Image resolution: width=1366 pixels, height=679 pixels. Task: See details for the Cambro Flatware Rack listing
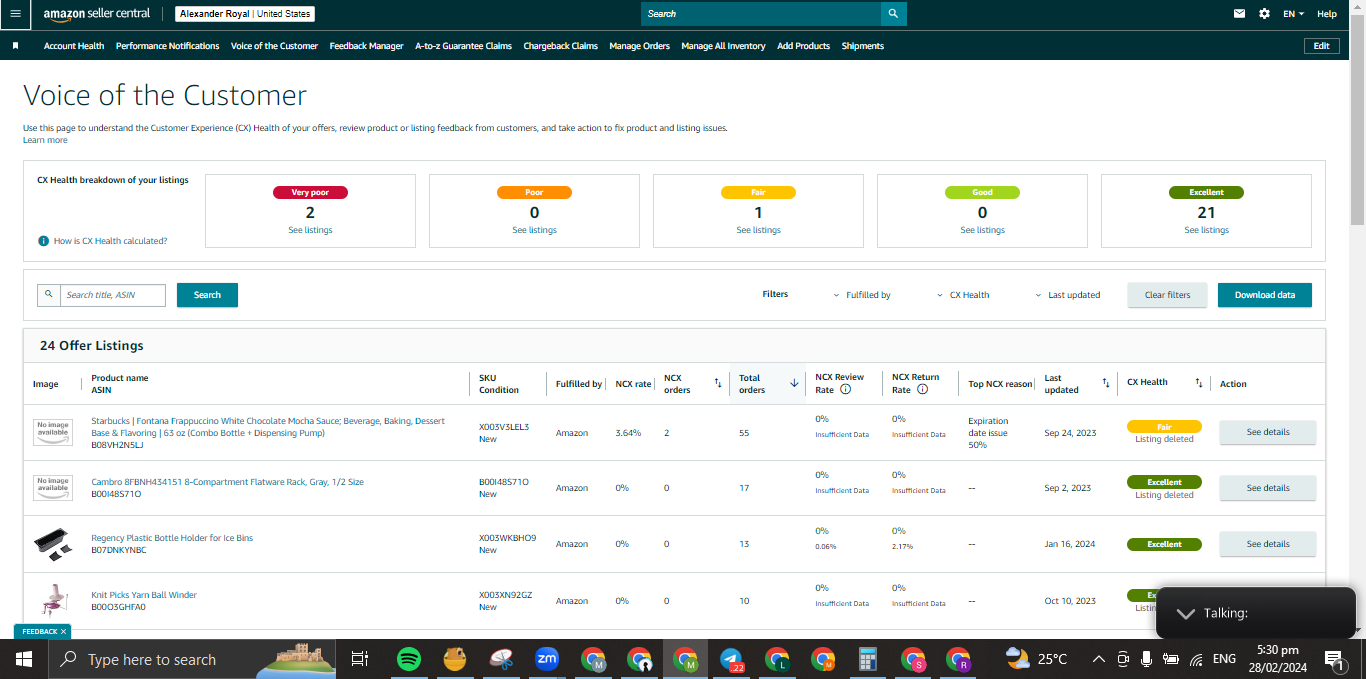(1267, 488)
